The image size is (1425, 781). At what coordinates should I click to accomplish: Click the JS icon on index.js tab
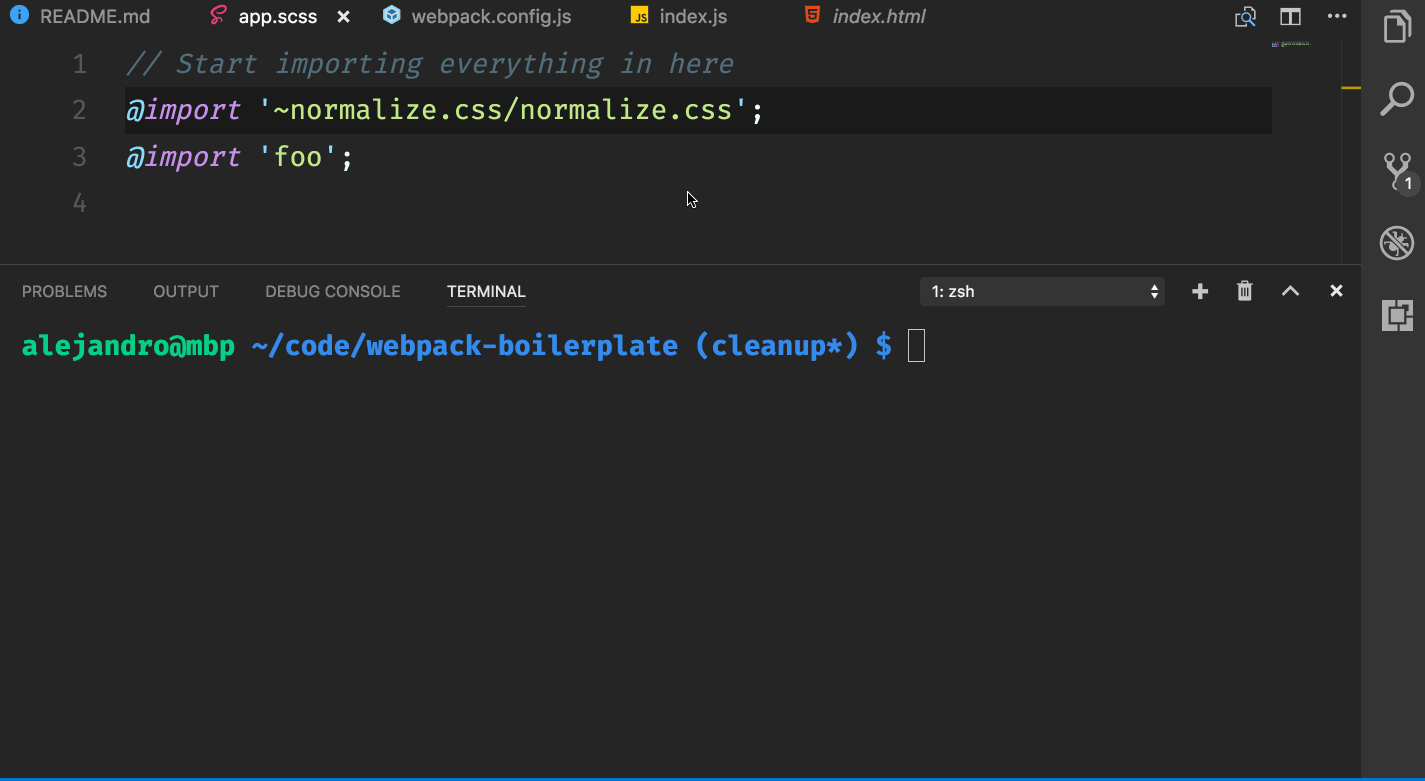tap(640, 16)
